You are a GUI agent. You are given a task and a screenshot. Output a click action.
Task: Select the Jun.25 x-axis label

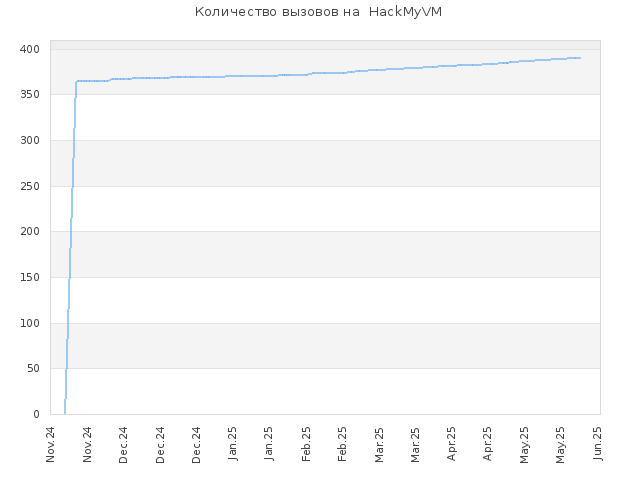pyautogui.click(x=598, y=444)
